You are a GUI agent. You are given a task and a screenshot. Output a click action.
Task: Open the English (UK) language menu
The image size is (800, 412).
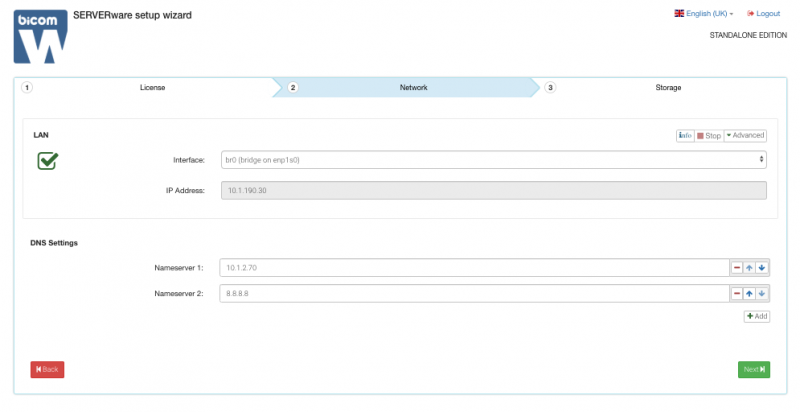pyautogui.click(x=705, y=14)
